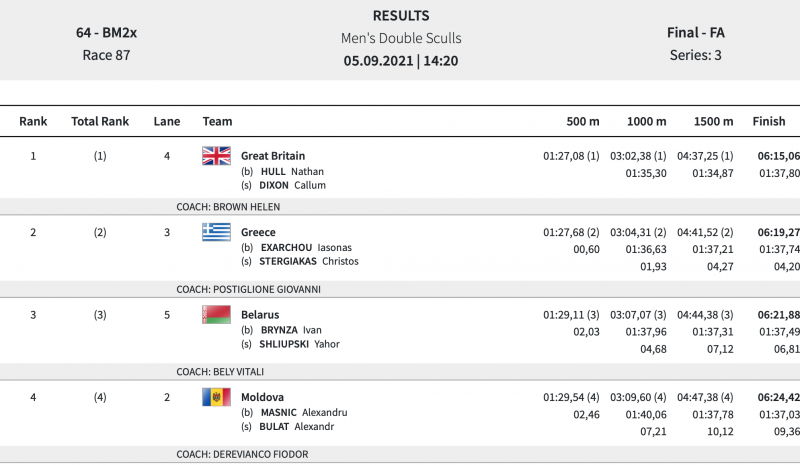
Task: Click the Great Britain flag icon
Action: (216, 156)
